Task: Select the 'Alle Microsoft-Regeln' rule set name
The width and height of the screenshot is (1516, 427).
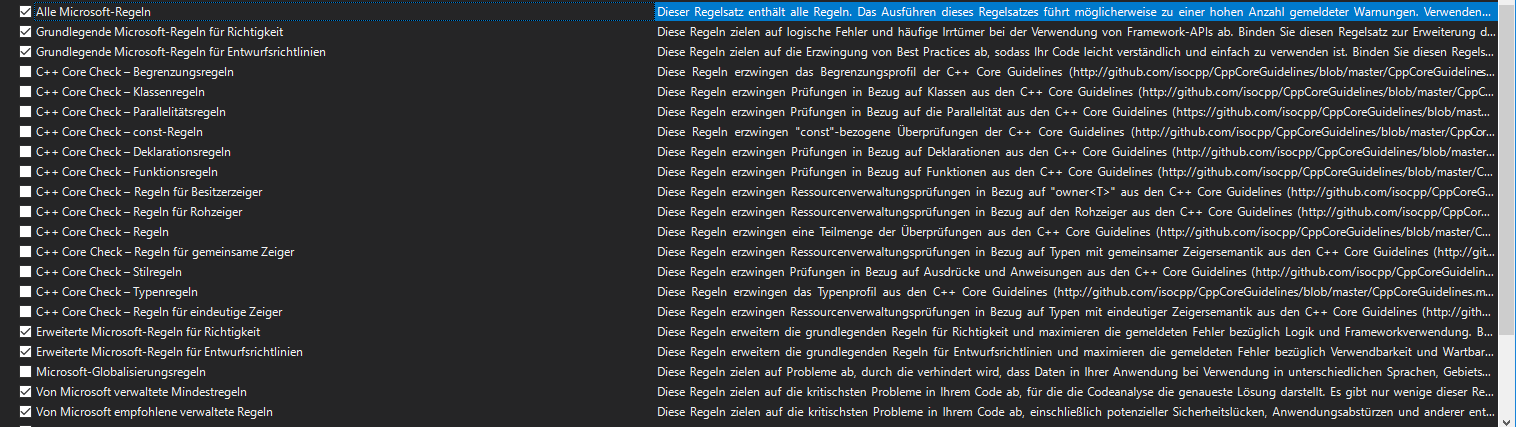Action: tap(93, 11)
